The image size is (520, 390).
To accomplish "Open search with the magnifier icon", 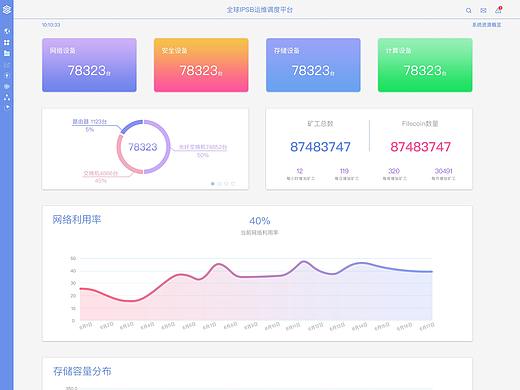I will point(468,10).
